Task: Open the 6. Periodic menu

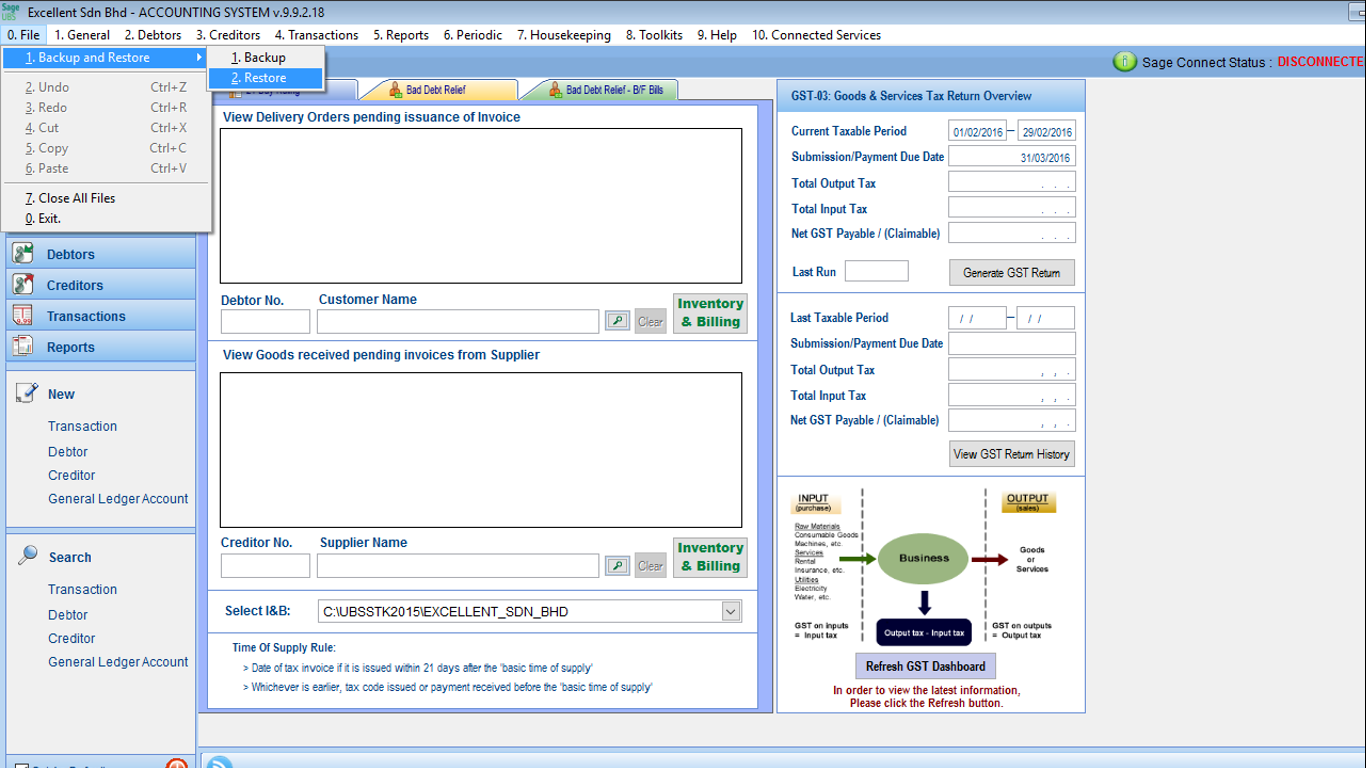Action: tap(473, 35)
